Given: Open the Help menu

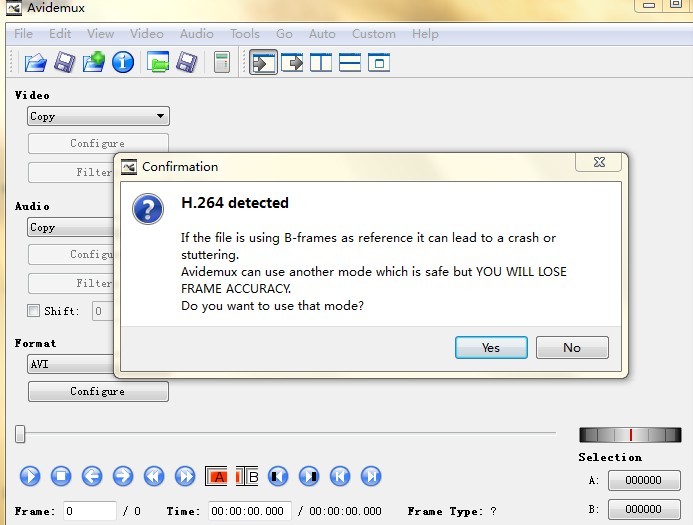Looking at the screenshot, I should point(425,34).
